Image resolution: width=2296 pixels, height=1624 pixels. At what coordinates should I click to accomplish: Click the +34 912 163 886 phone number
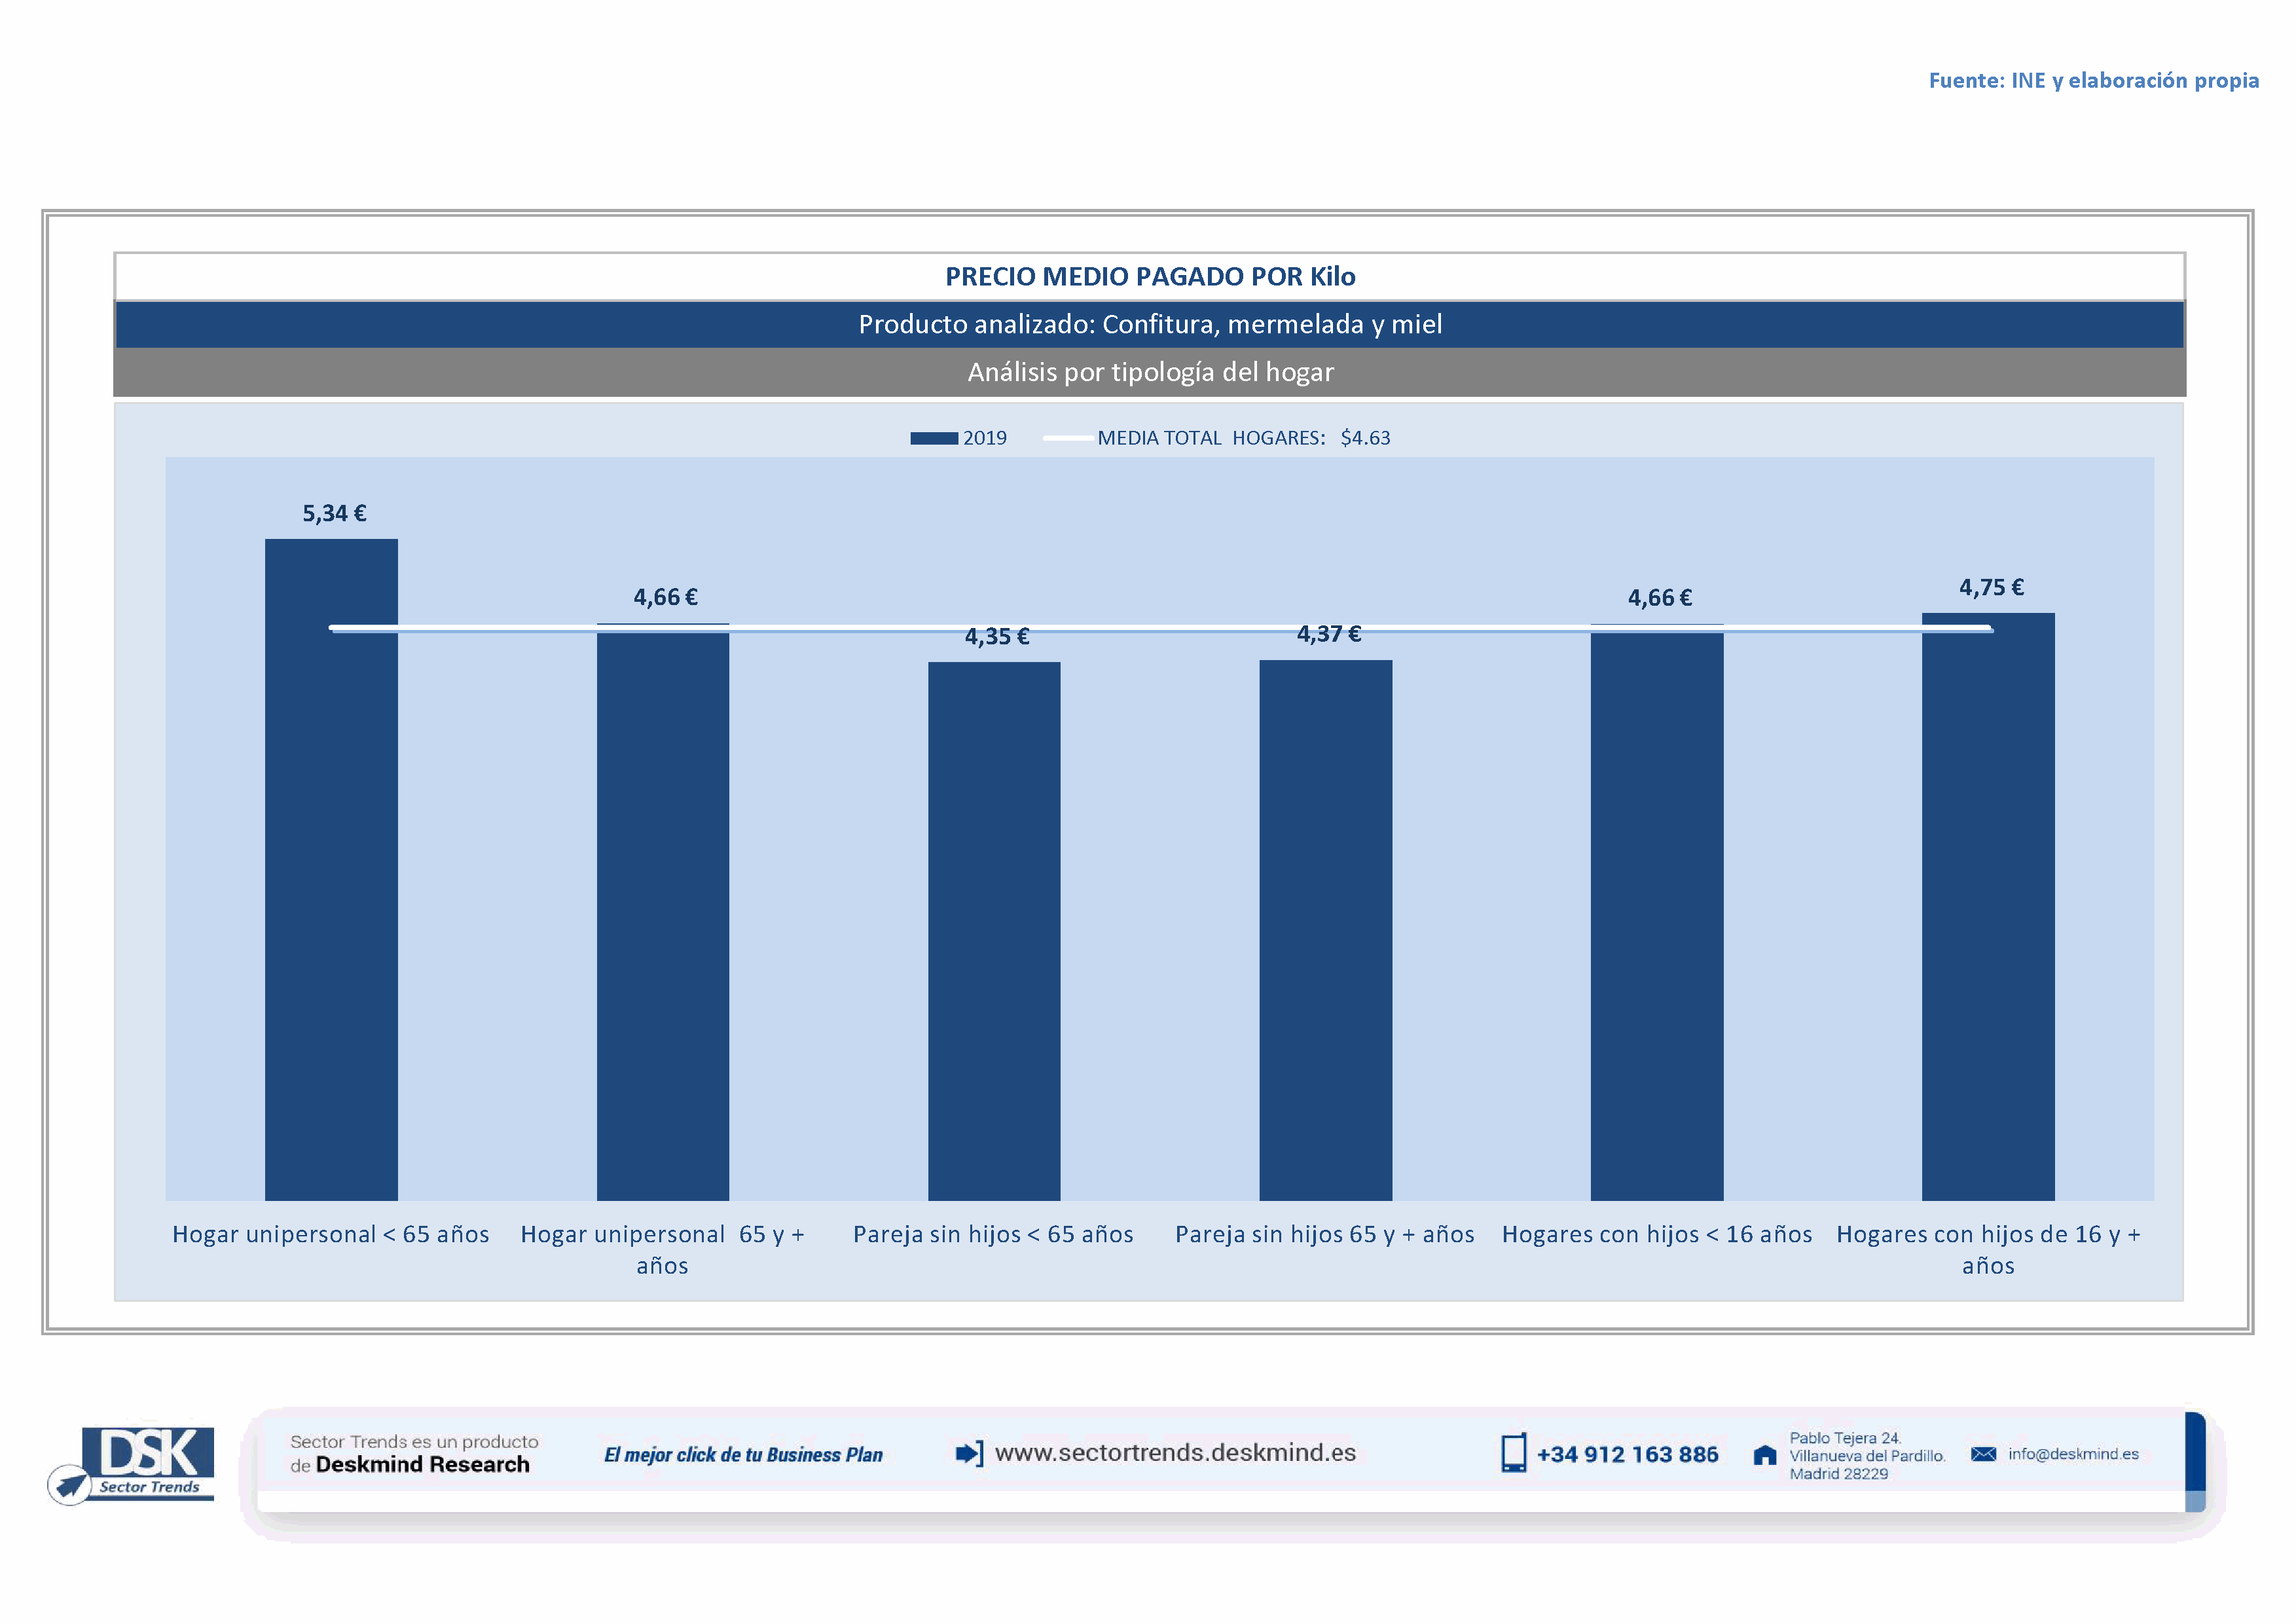pyautogui.click(x=1627, y=1455)
